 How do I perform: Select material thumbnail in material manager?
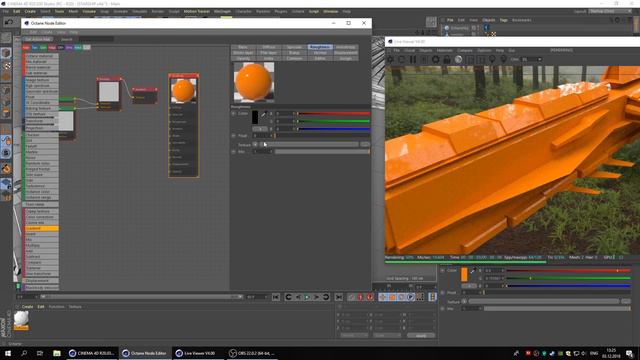tap(21, 320)
